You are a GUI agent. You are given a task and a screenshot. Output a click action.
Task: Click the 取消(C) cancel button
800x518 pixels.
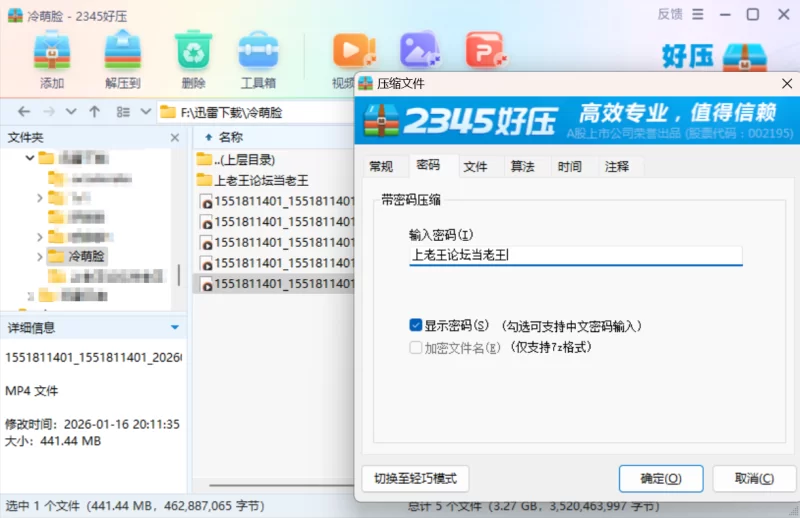[754, 478]
